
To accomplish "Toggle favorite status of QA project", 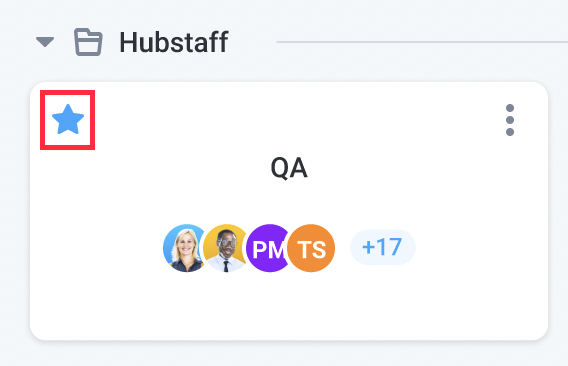I will tap(68, 119).
